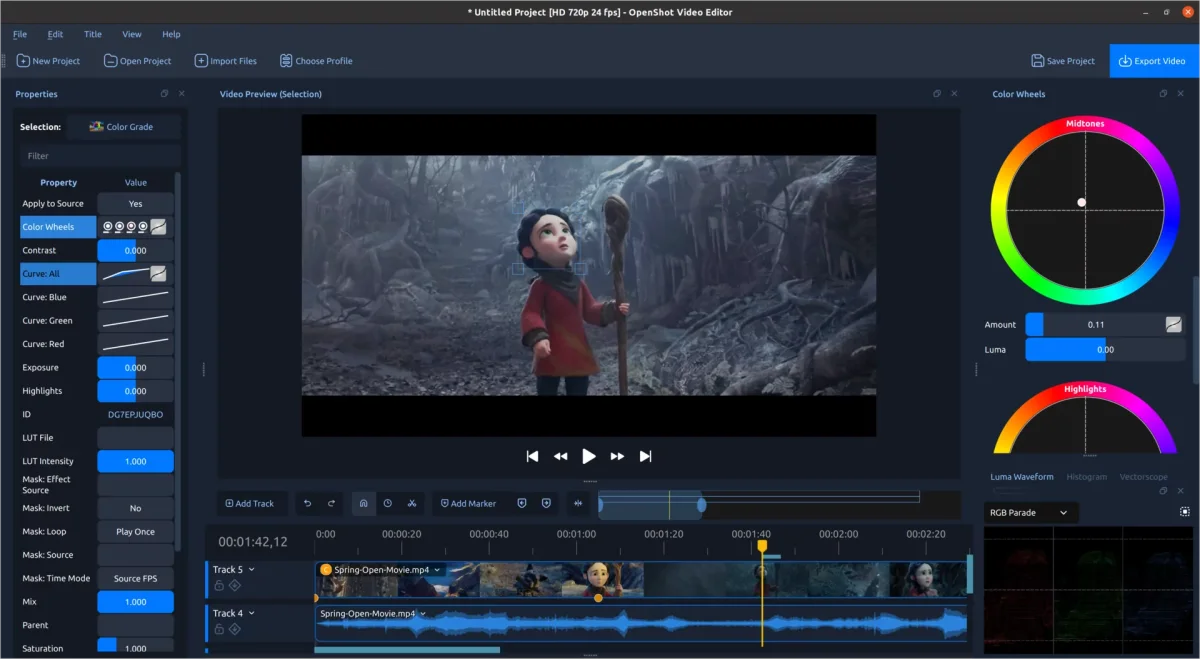
Task: Click the previous marker shield icon
Action: click(521, 503)
